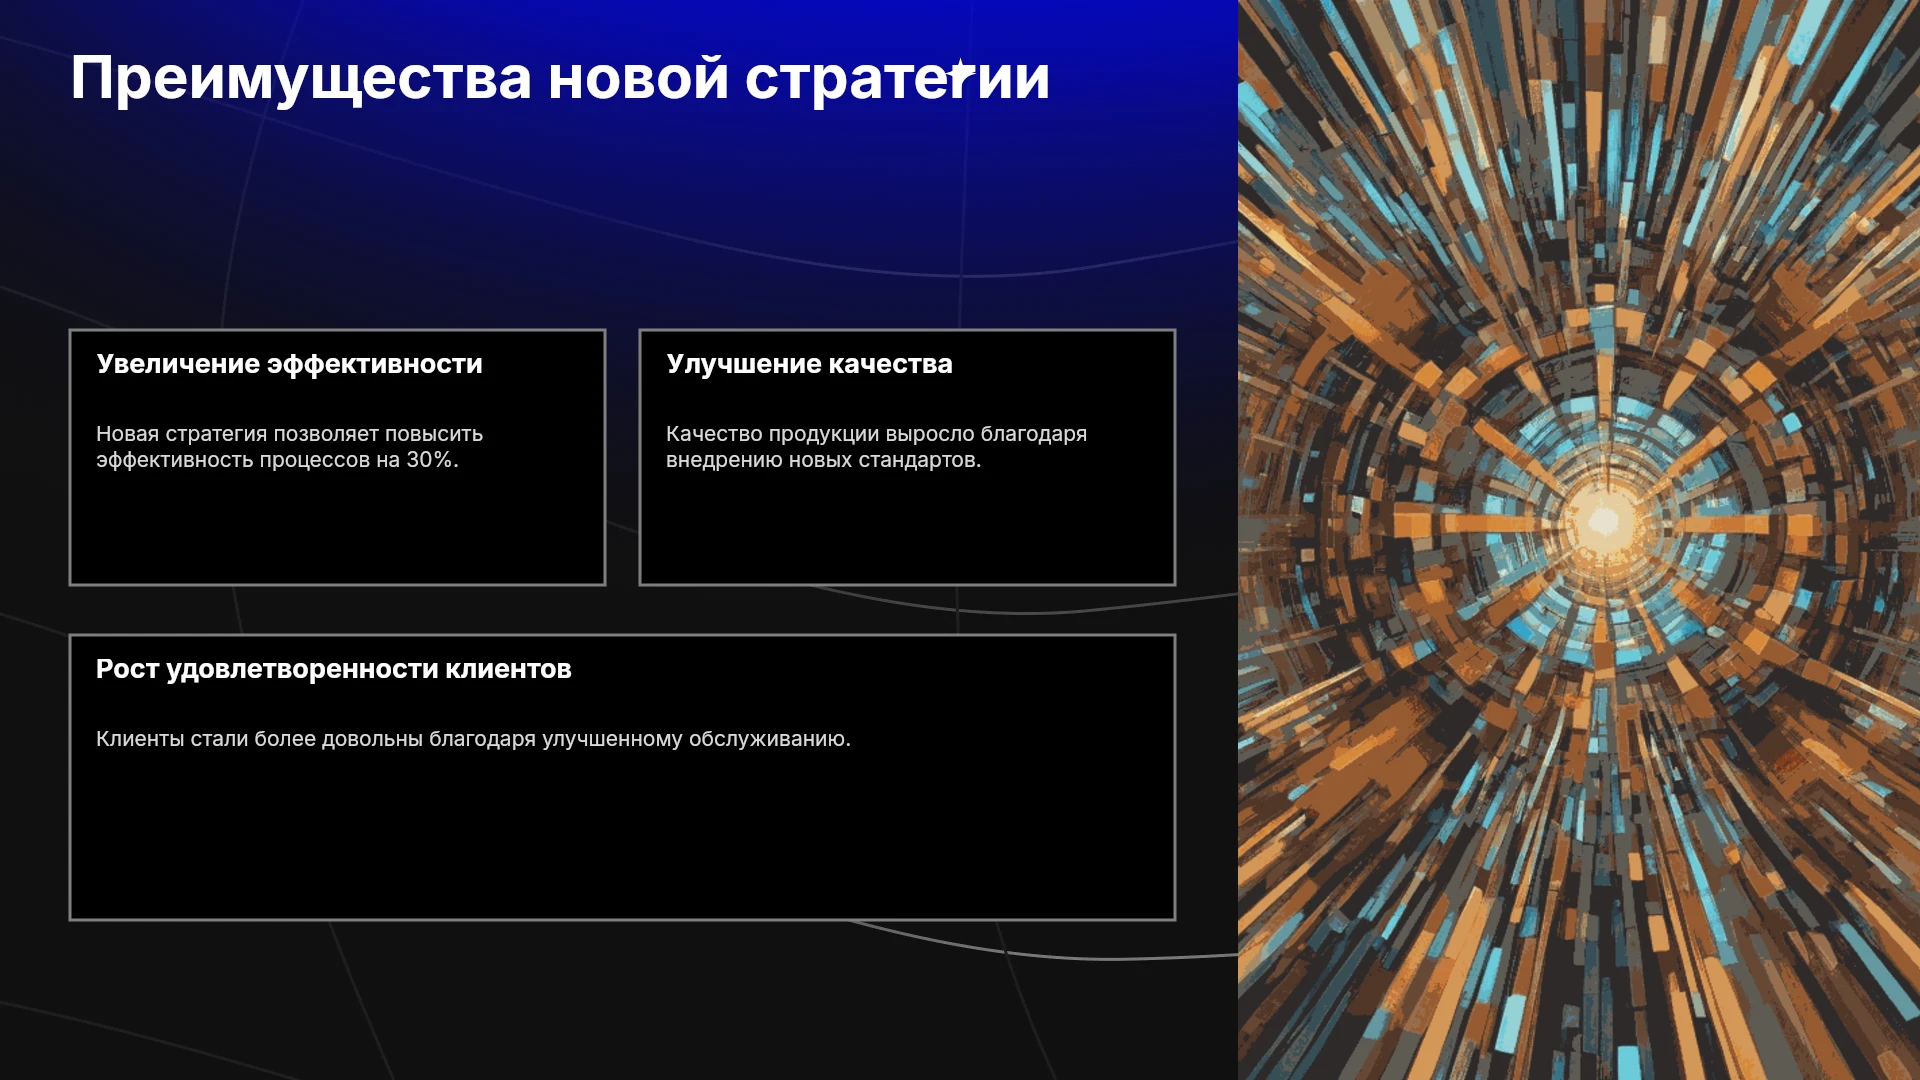Click empty space inside the customer satisfaction card
Image resolution: width=1920 pixels, height=1080 pixels.
(x=622, y=840)
